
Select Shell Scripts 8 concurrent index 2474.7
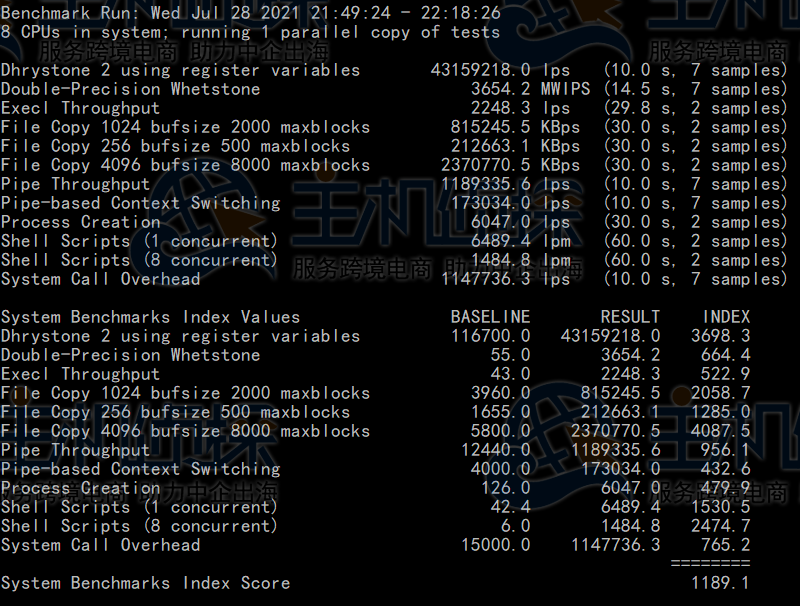coord(720,526)
